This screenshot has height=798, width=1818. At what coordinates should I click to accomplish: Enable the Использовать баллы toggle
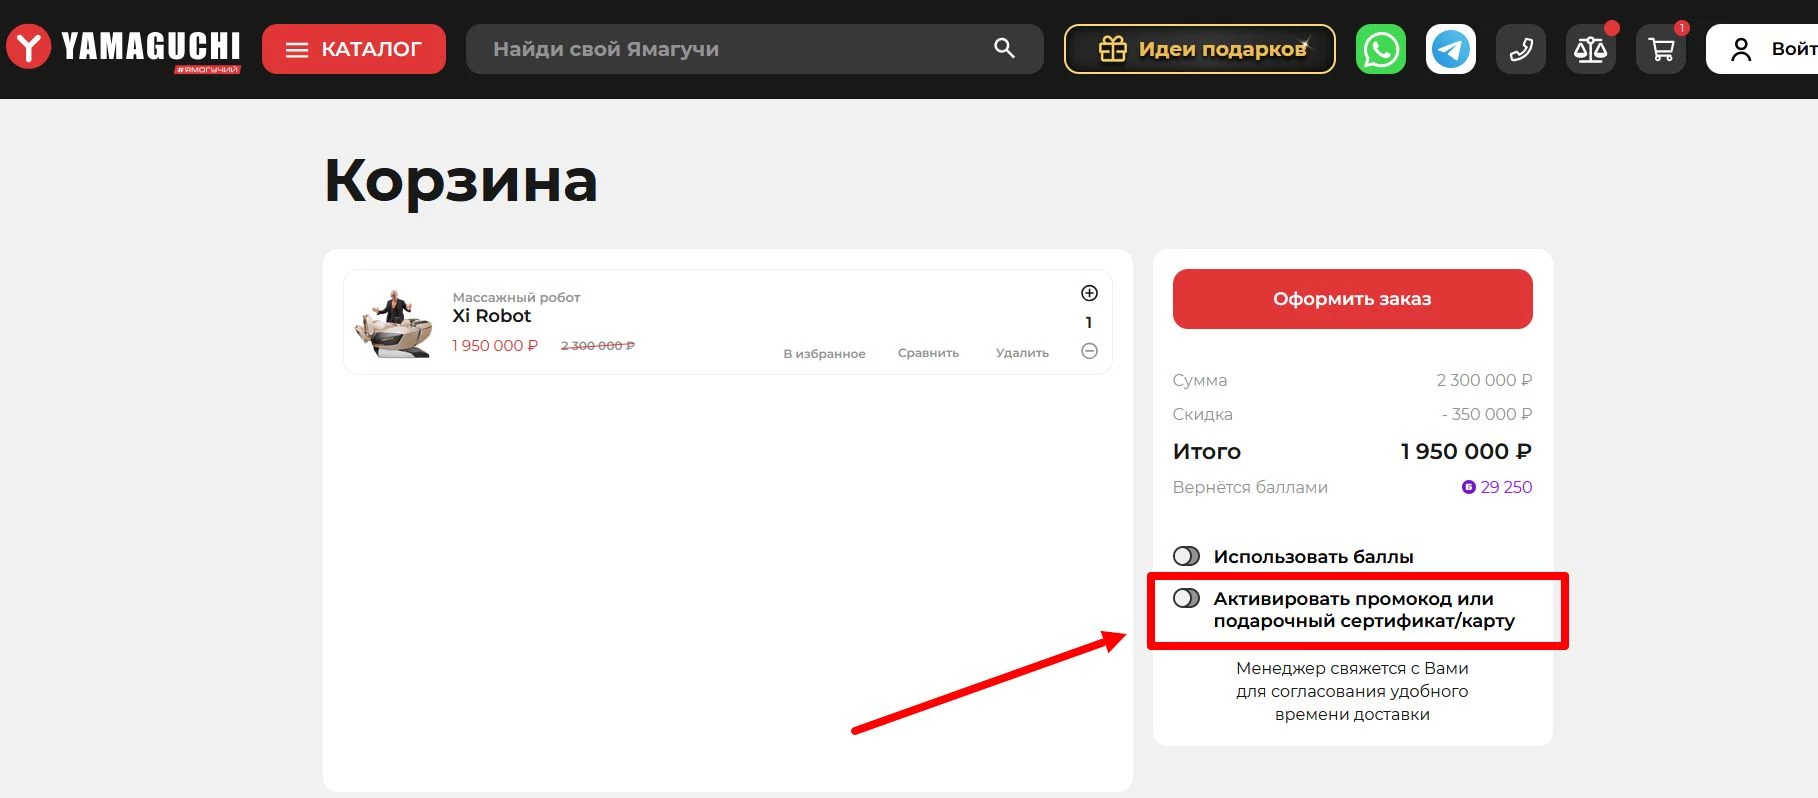[x=1186, y=556]
